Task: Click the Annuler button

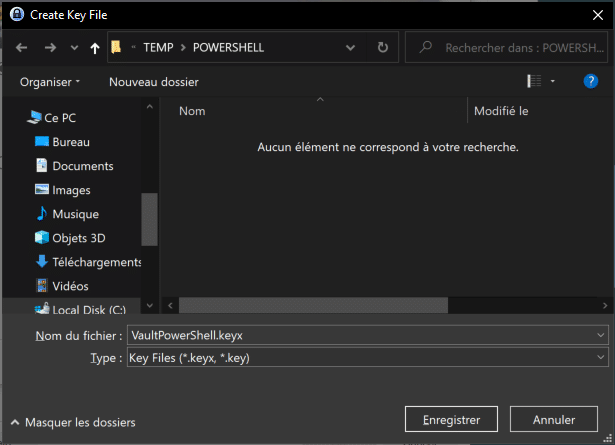Action: point(554,420)
